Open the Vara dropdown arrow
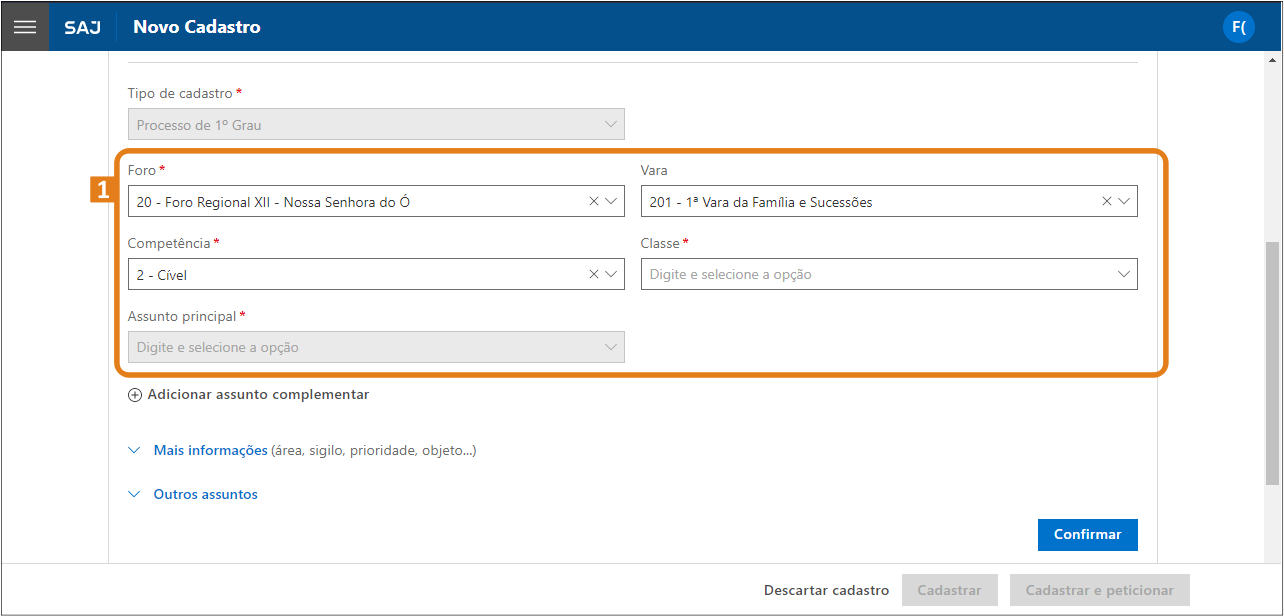 point(1124,201)
